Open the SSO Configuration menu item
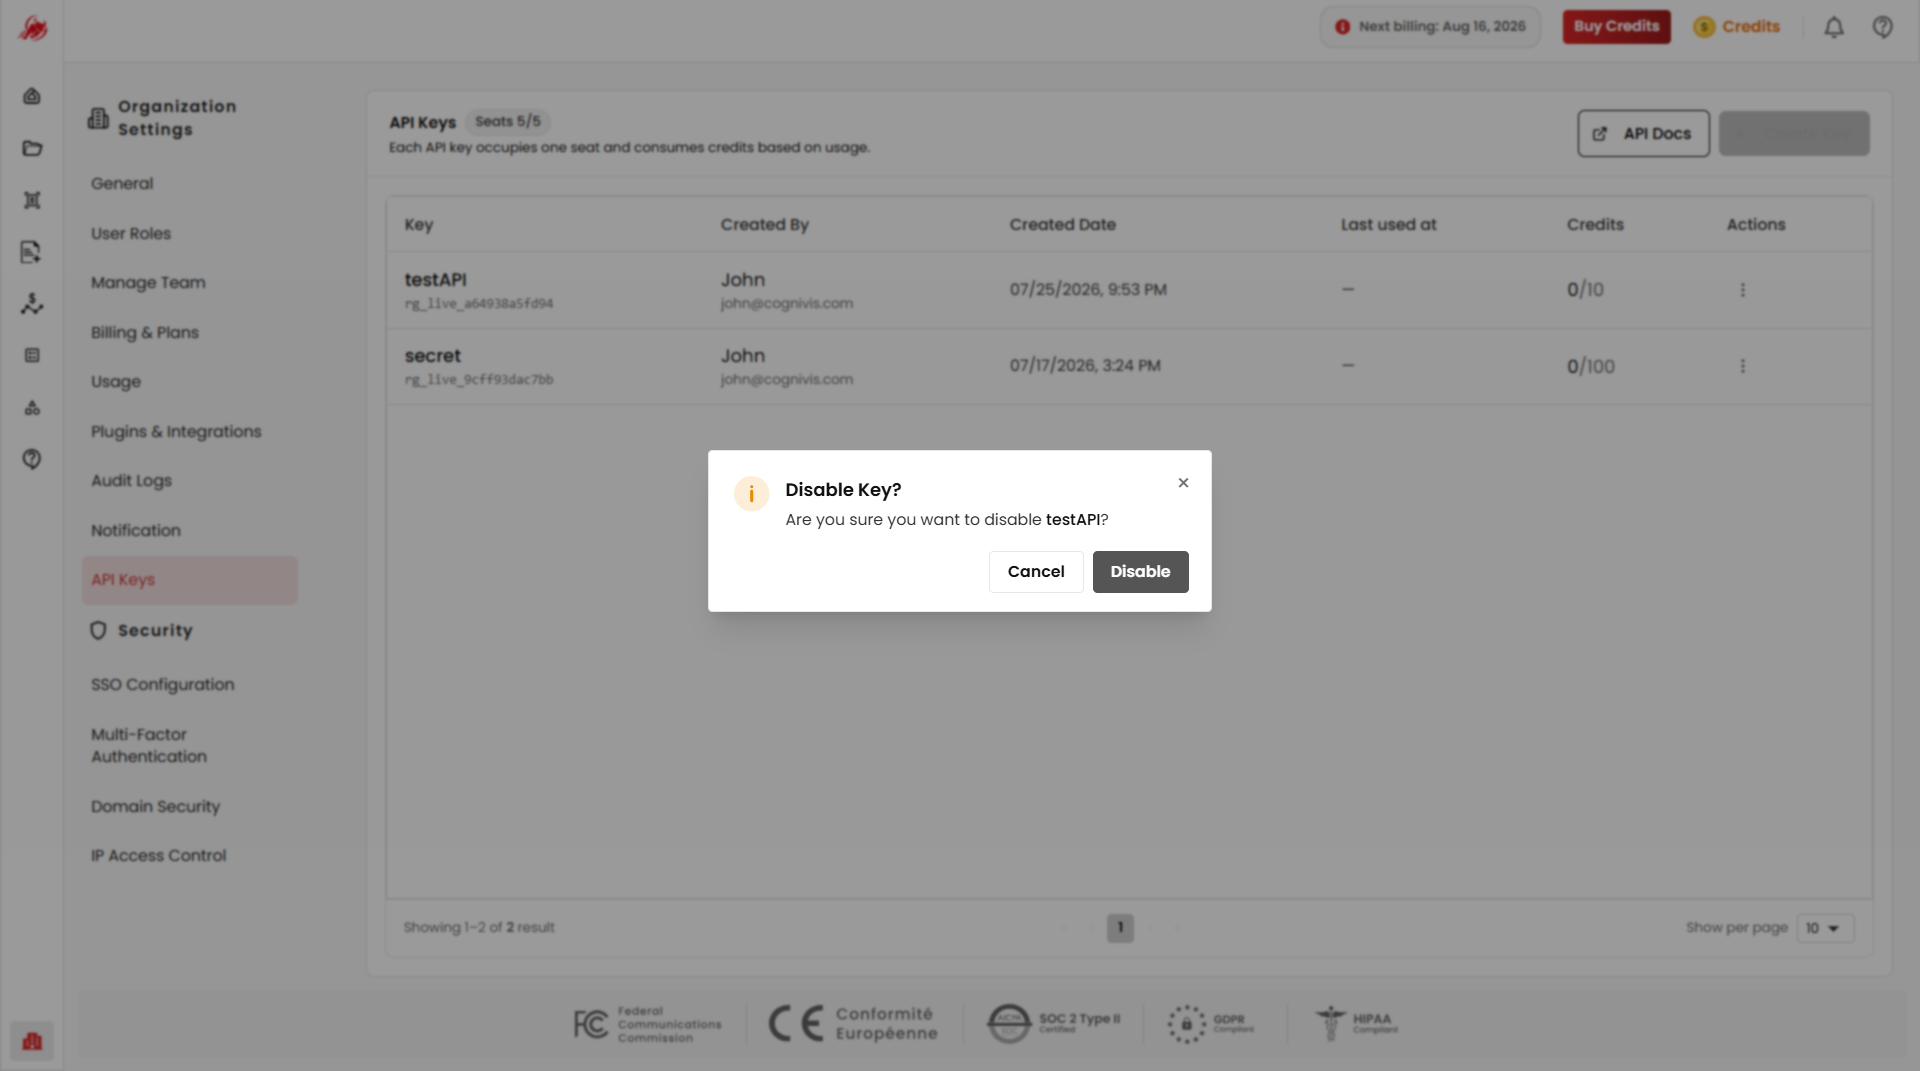This screenshot has width=1920, height=1071. coord(163,685)
